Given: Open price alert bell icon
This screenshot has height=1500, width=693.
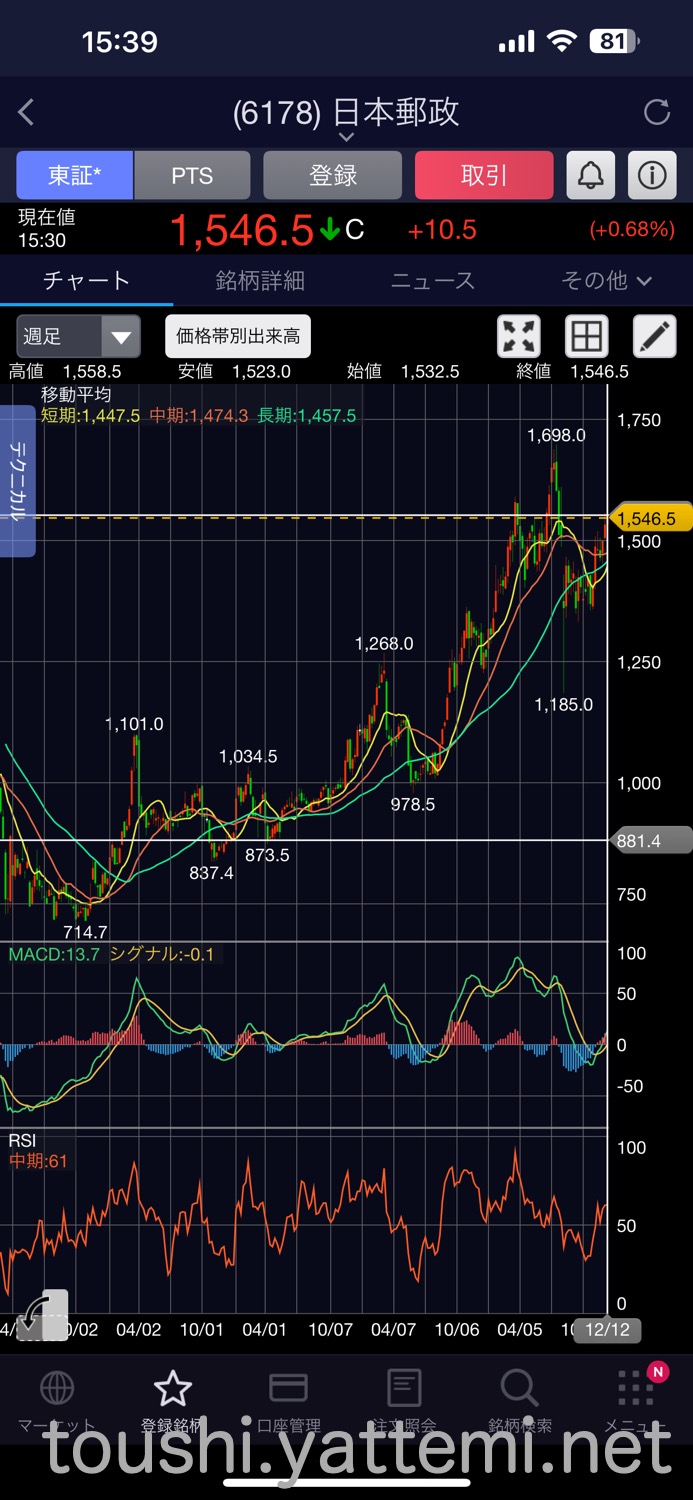Looking at the screenshot, I should tap(591, 176).
